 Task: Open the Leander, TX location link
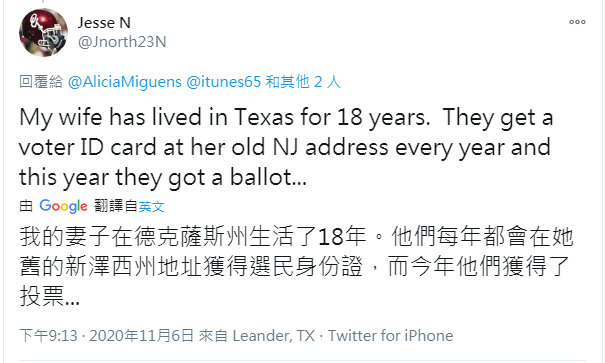click(x=274, y=336)
